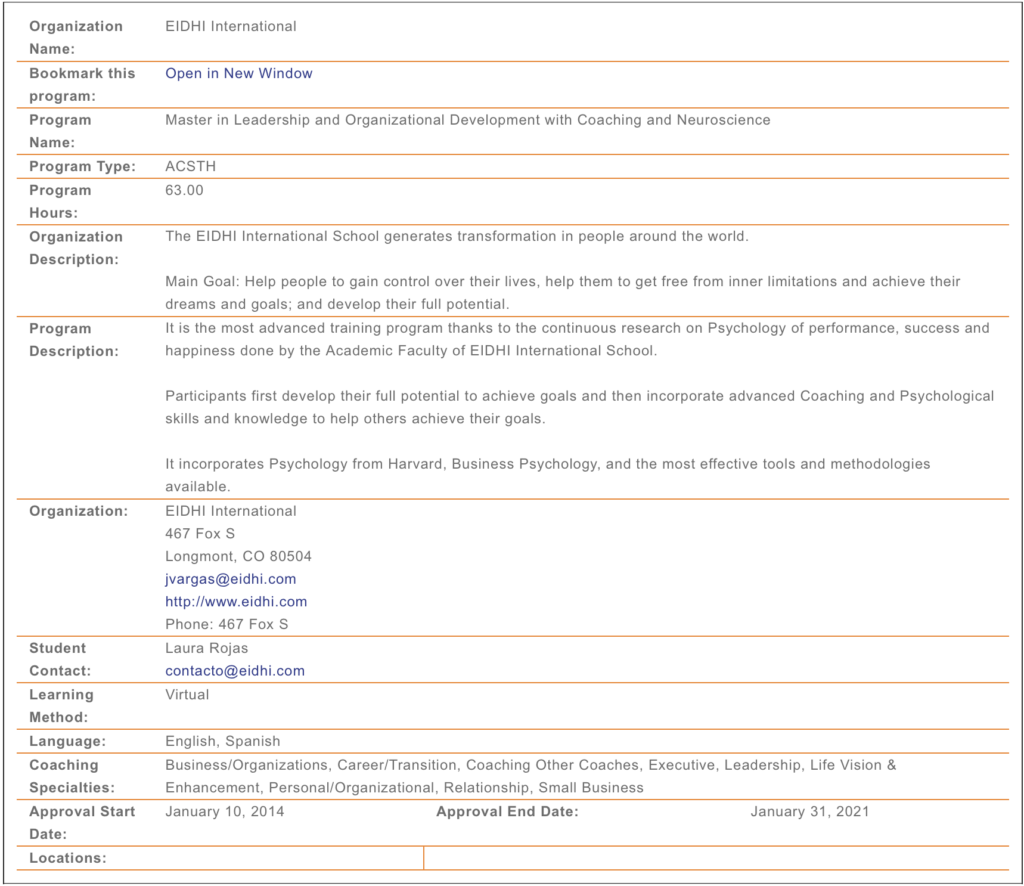Click the paragraph beginning 'It is the most advanced'
1024x886 pixels.
pyautogui.click(x=577, y=340)
